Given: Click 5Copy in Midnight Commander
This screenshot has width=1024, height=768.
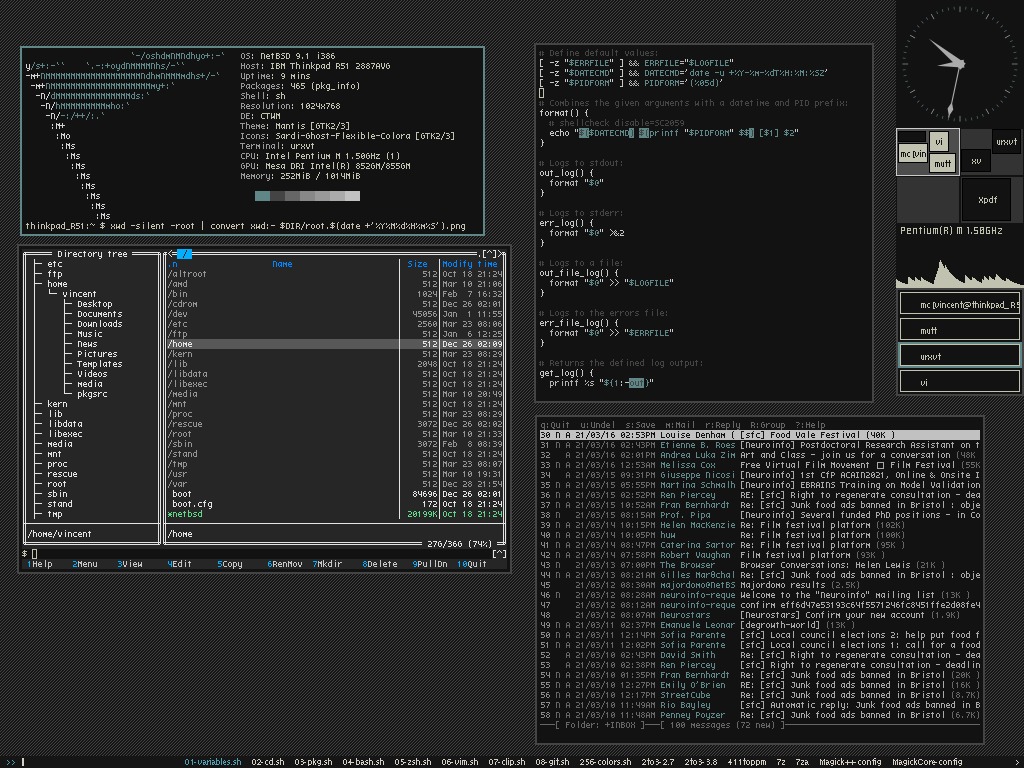Looking at the screenshot, I should (x=230, y=564).
